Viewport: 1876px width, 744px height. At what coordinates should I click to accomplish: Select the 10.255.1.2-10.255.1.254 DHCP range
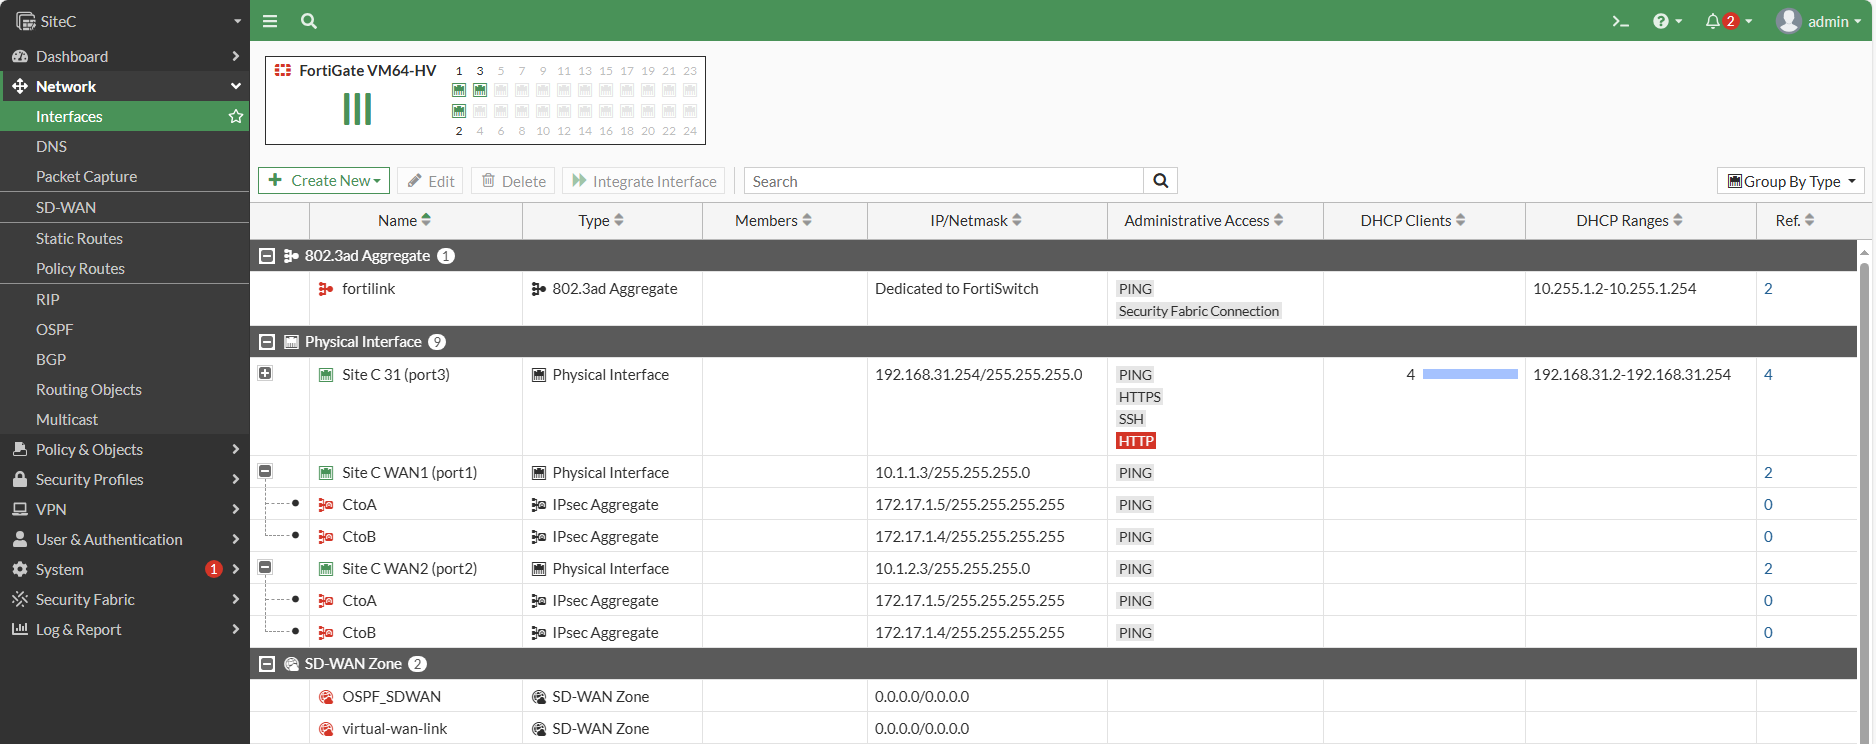[1614, 289]
